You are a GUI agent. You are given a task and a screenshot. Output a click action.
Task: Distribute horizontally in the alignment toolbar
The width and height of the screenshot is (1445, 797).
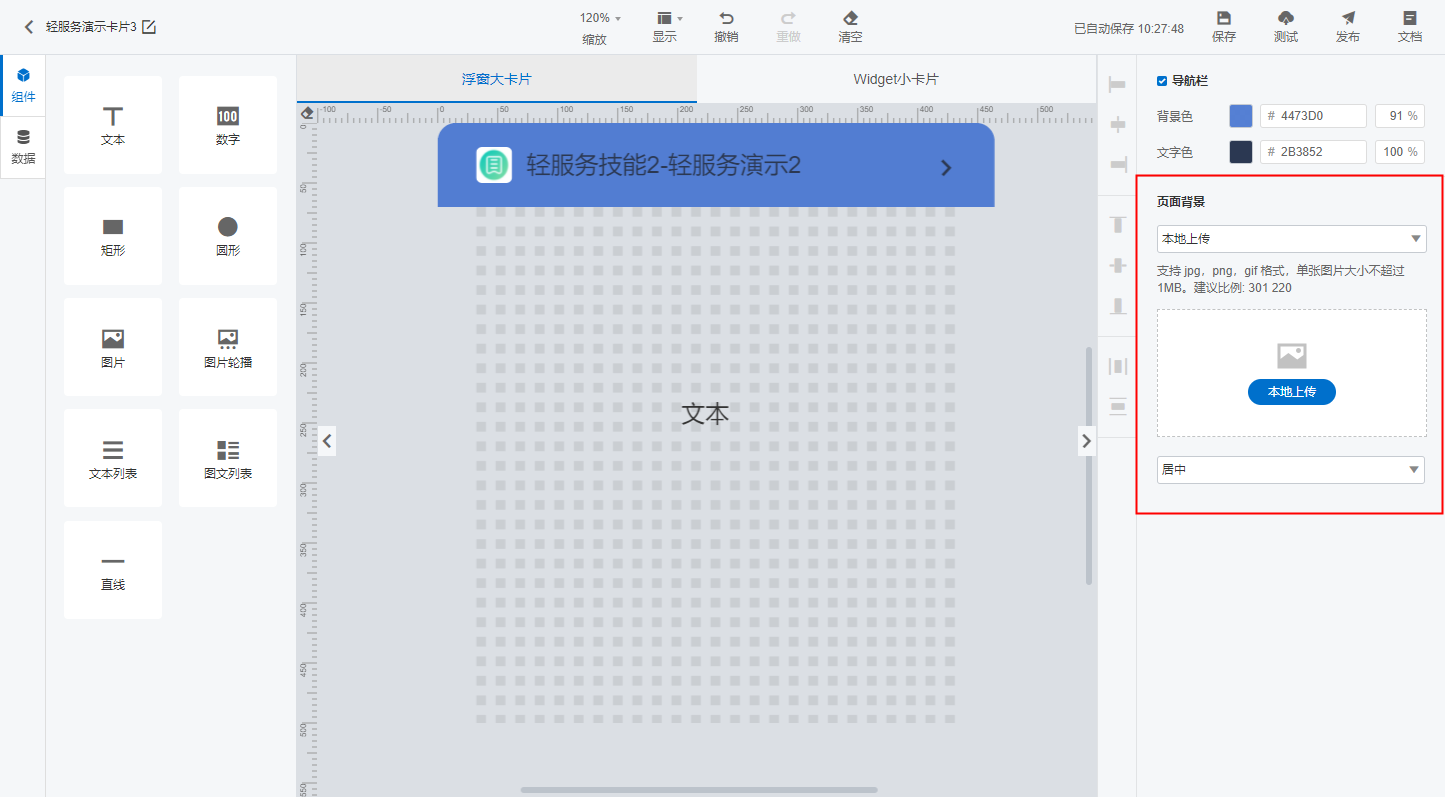click(1117, 366)
